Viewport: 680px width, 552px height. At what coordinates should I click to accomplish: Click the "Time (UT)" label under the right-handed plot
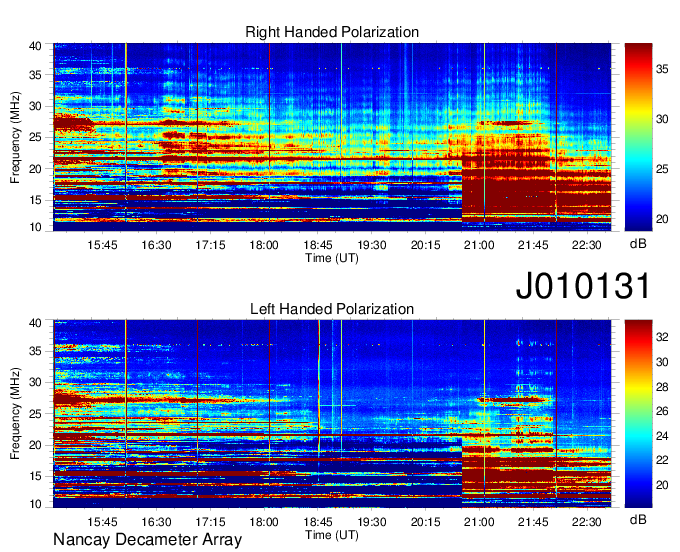pos(332,258)
